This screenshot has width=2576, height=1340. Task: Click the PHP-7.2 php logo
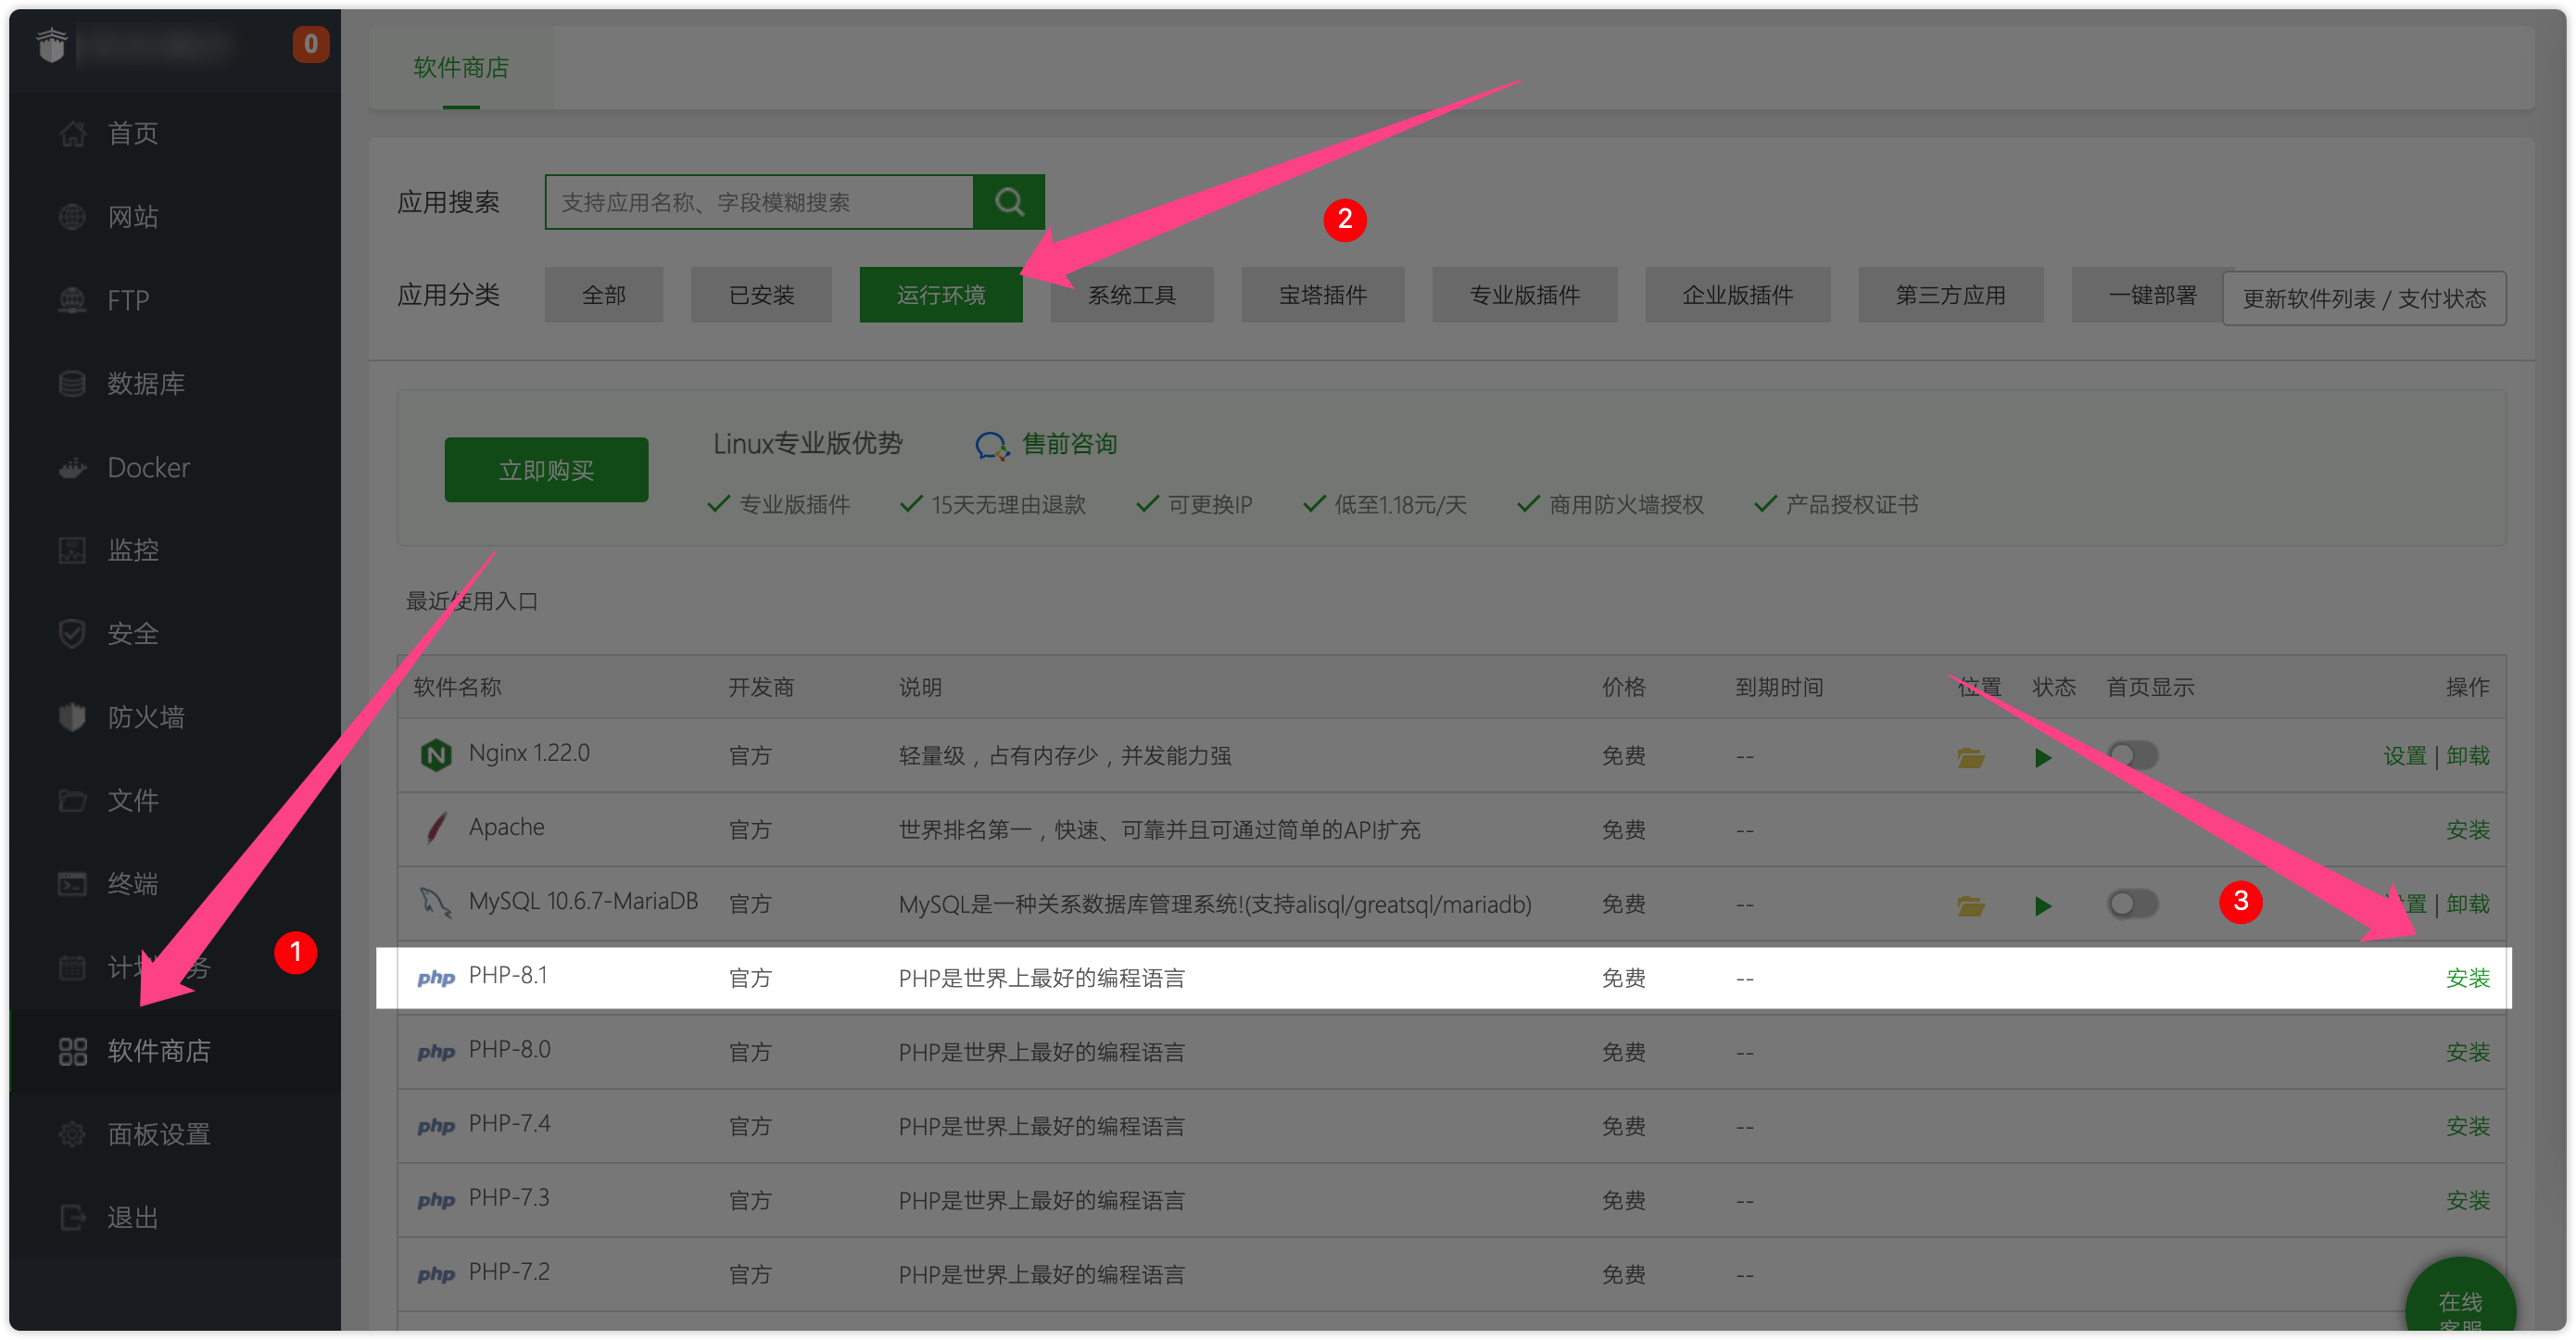click(x=436, y=1275)
